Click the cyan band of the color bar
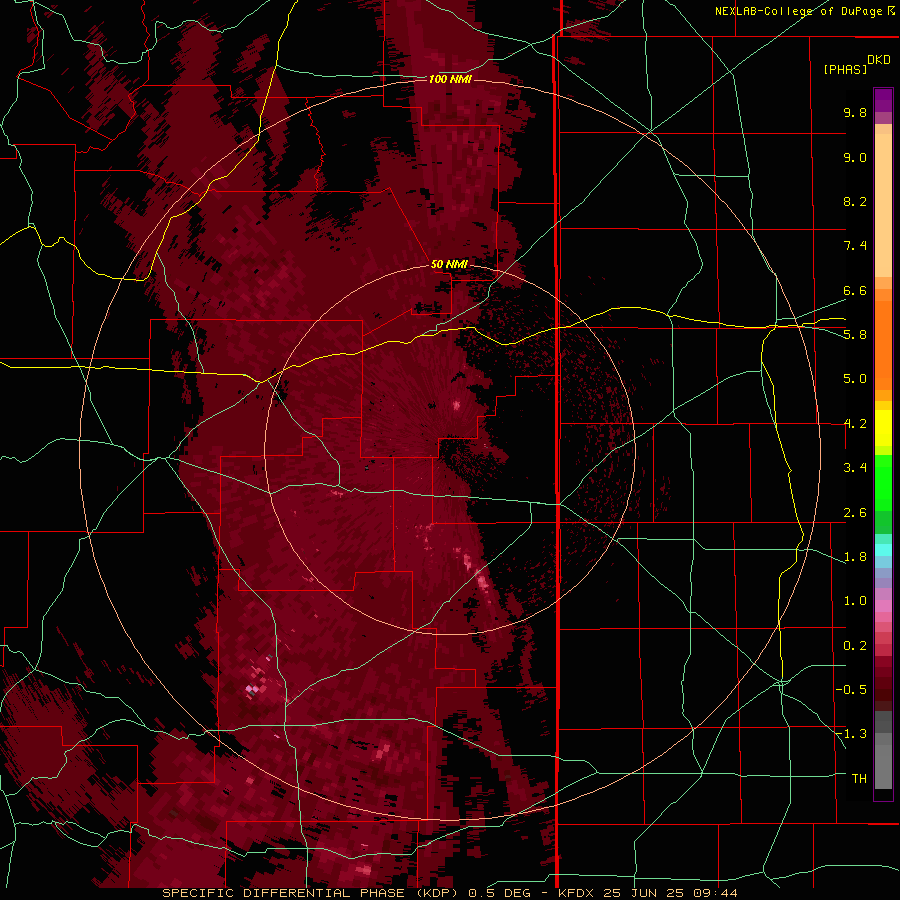Image resolution: width=900 pixels, height=900 pixels. click(883, 550)
